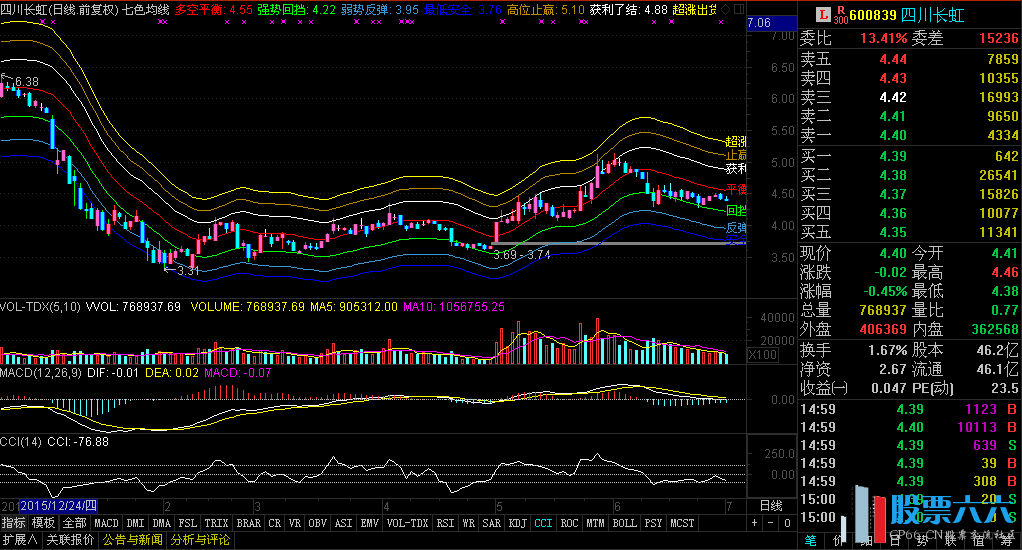Toggle the KDJ indicator

pos(517,523)
